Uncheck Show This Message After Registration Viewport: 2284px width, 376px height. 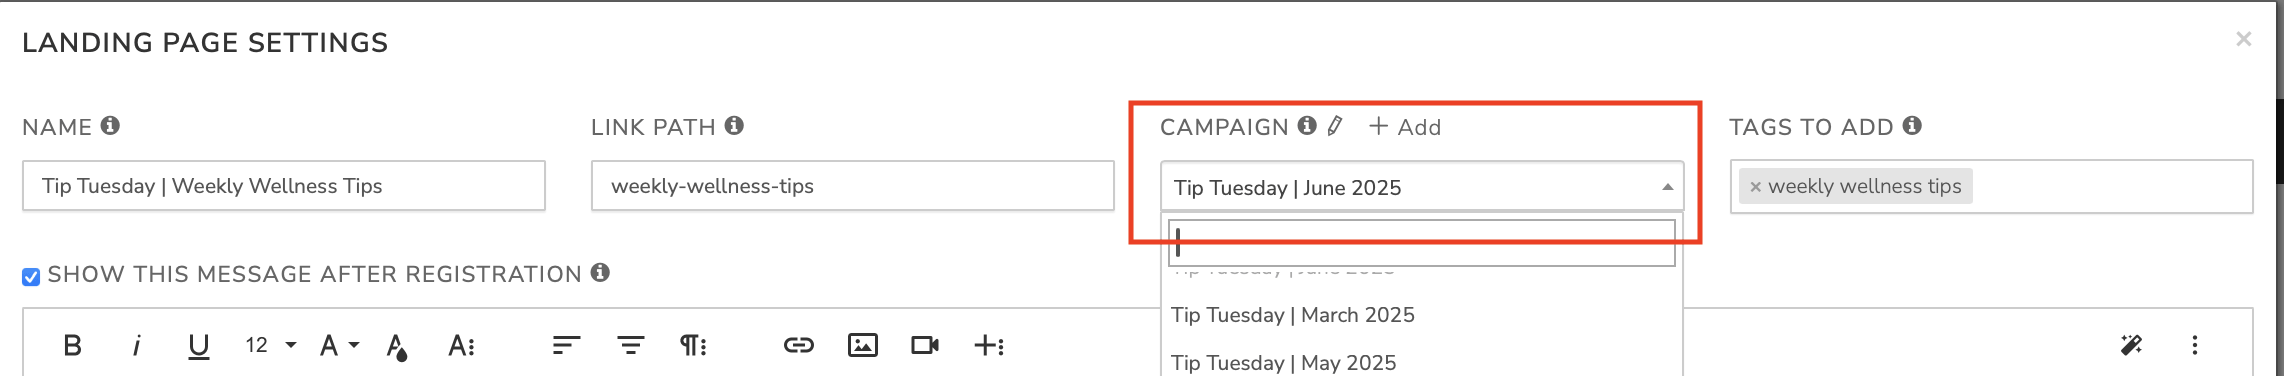pos(31,276)
